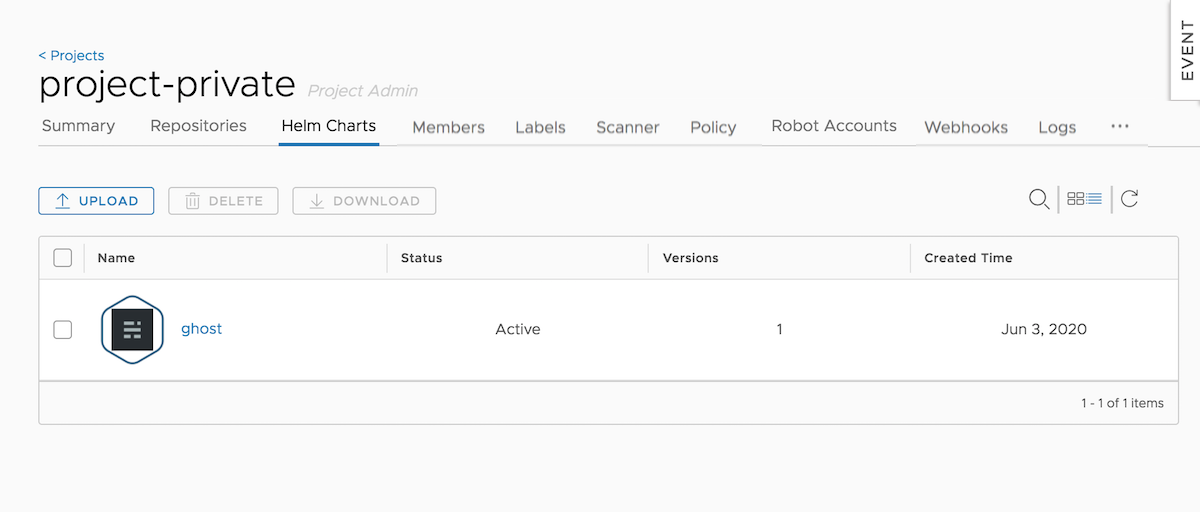This screenshot has height=512, width=1200.
Task: Go to the Webhooks tab
Action: (965, 127)
